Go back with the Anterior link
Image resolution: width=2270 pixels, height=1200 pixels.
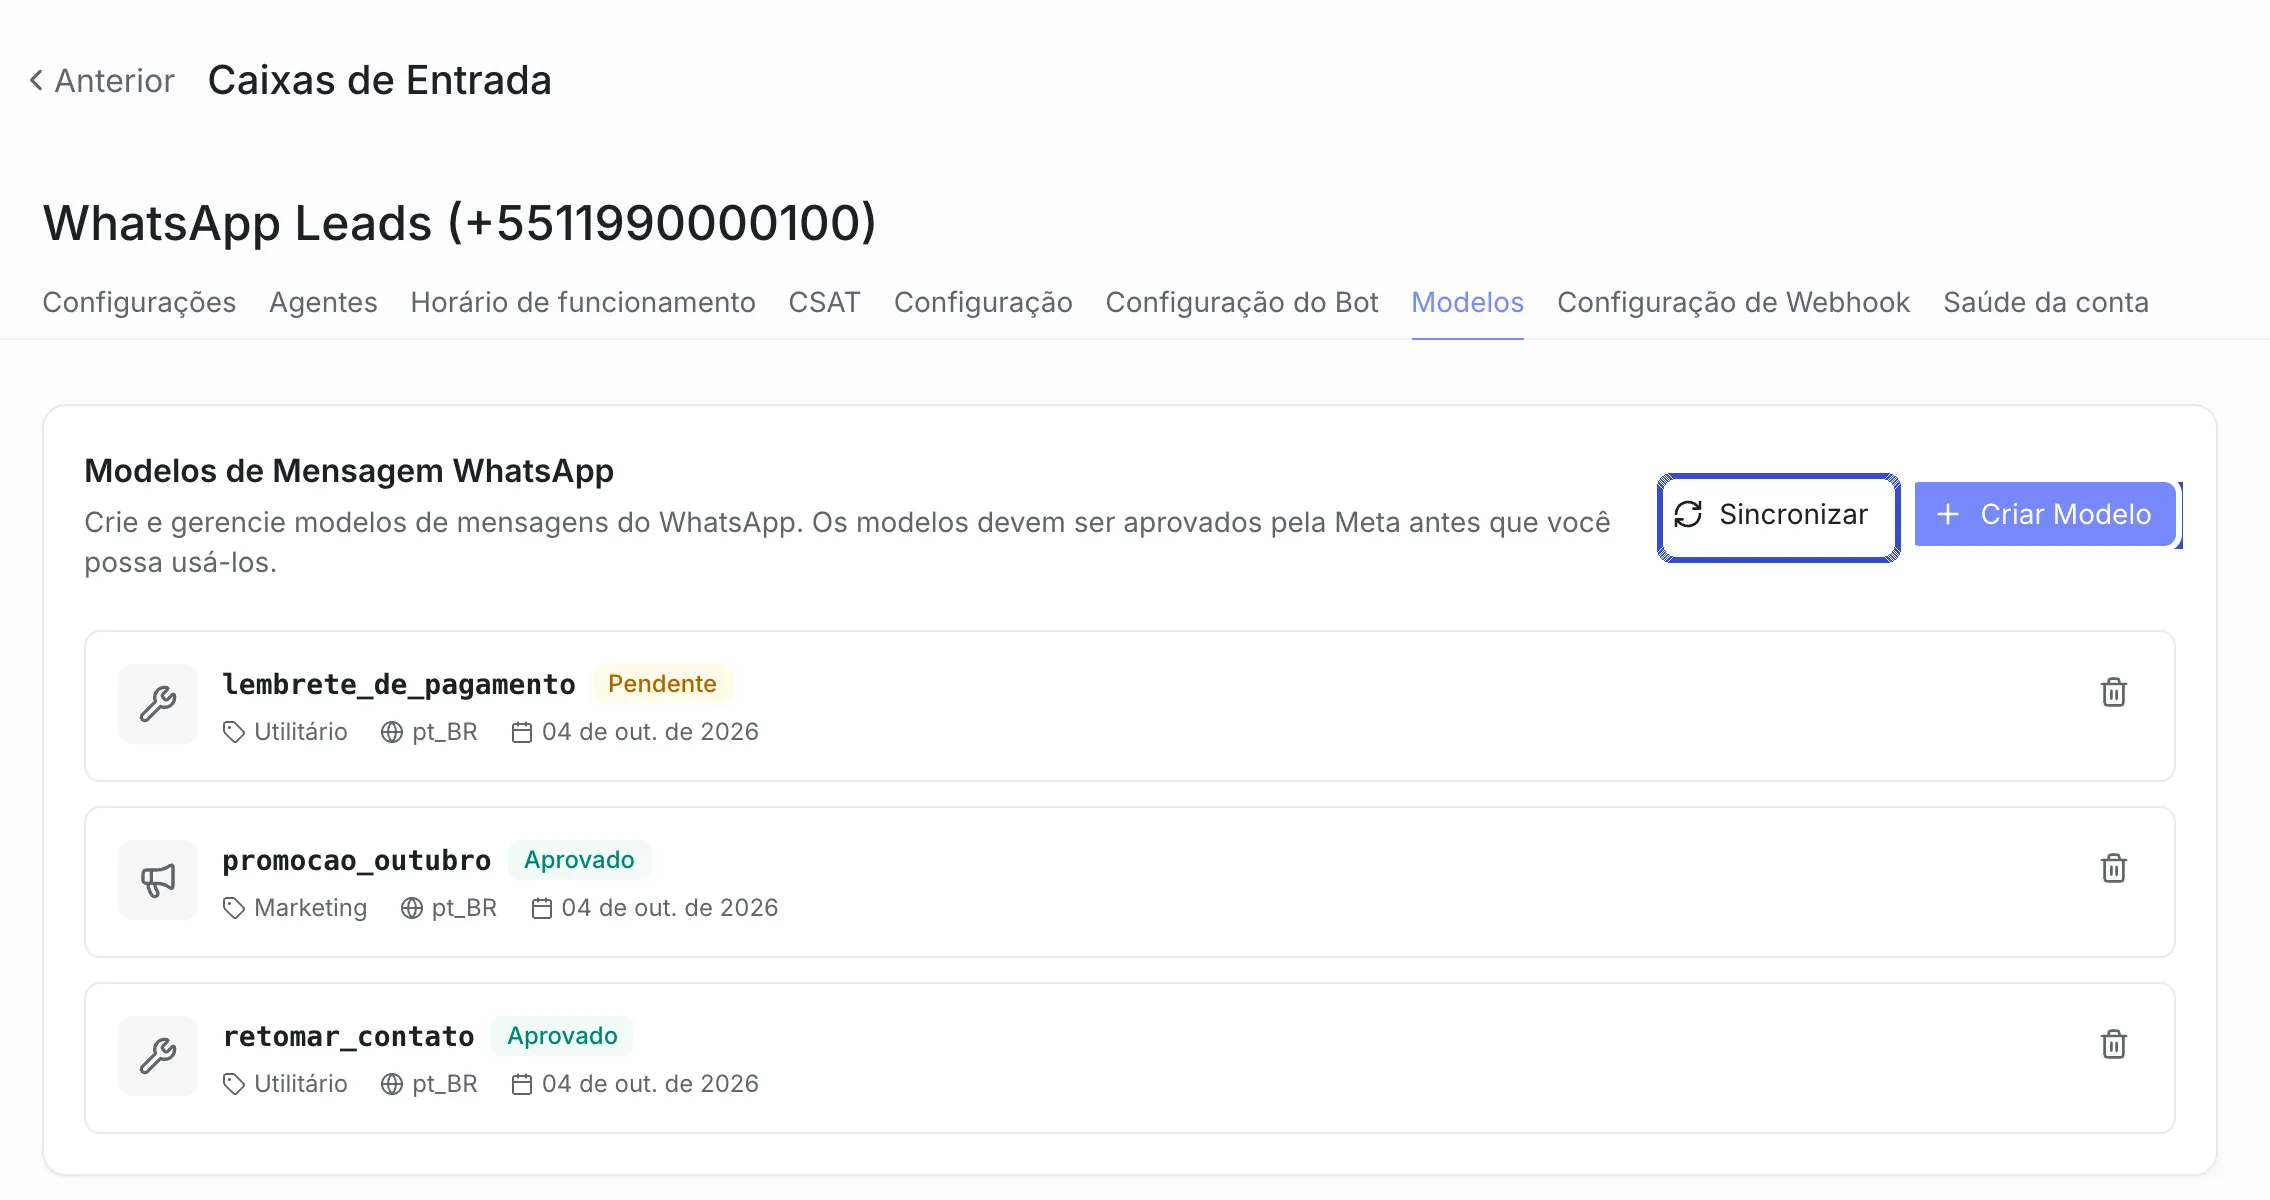click(101, 80)
